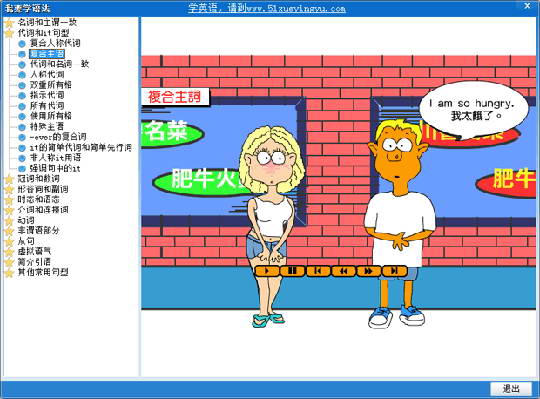Click the blue bullet beside 使用所有格

[22, 116]
